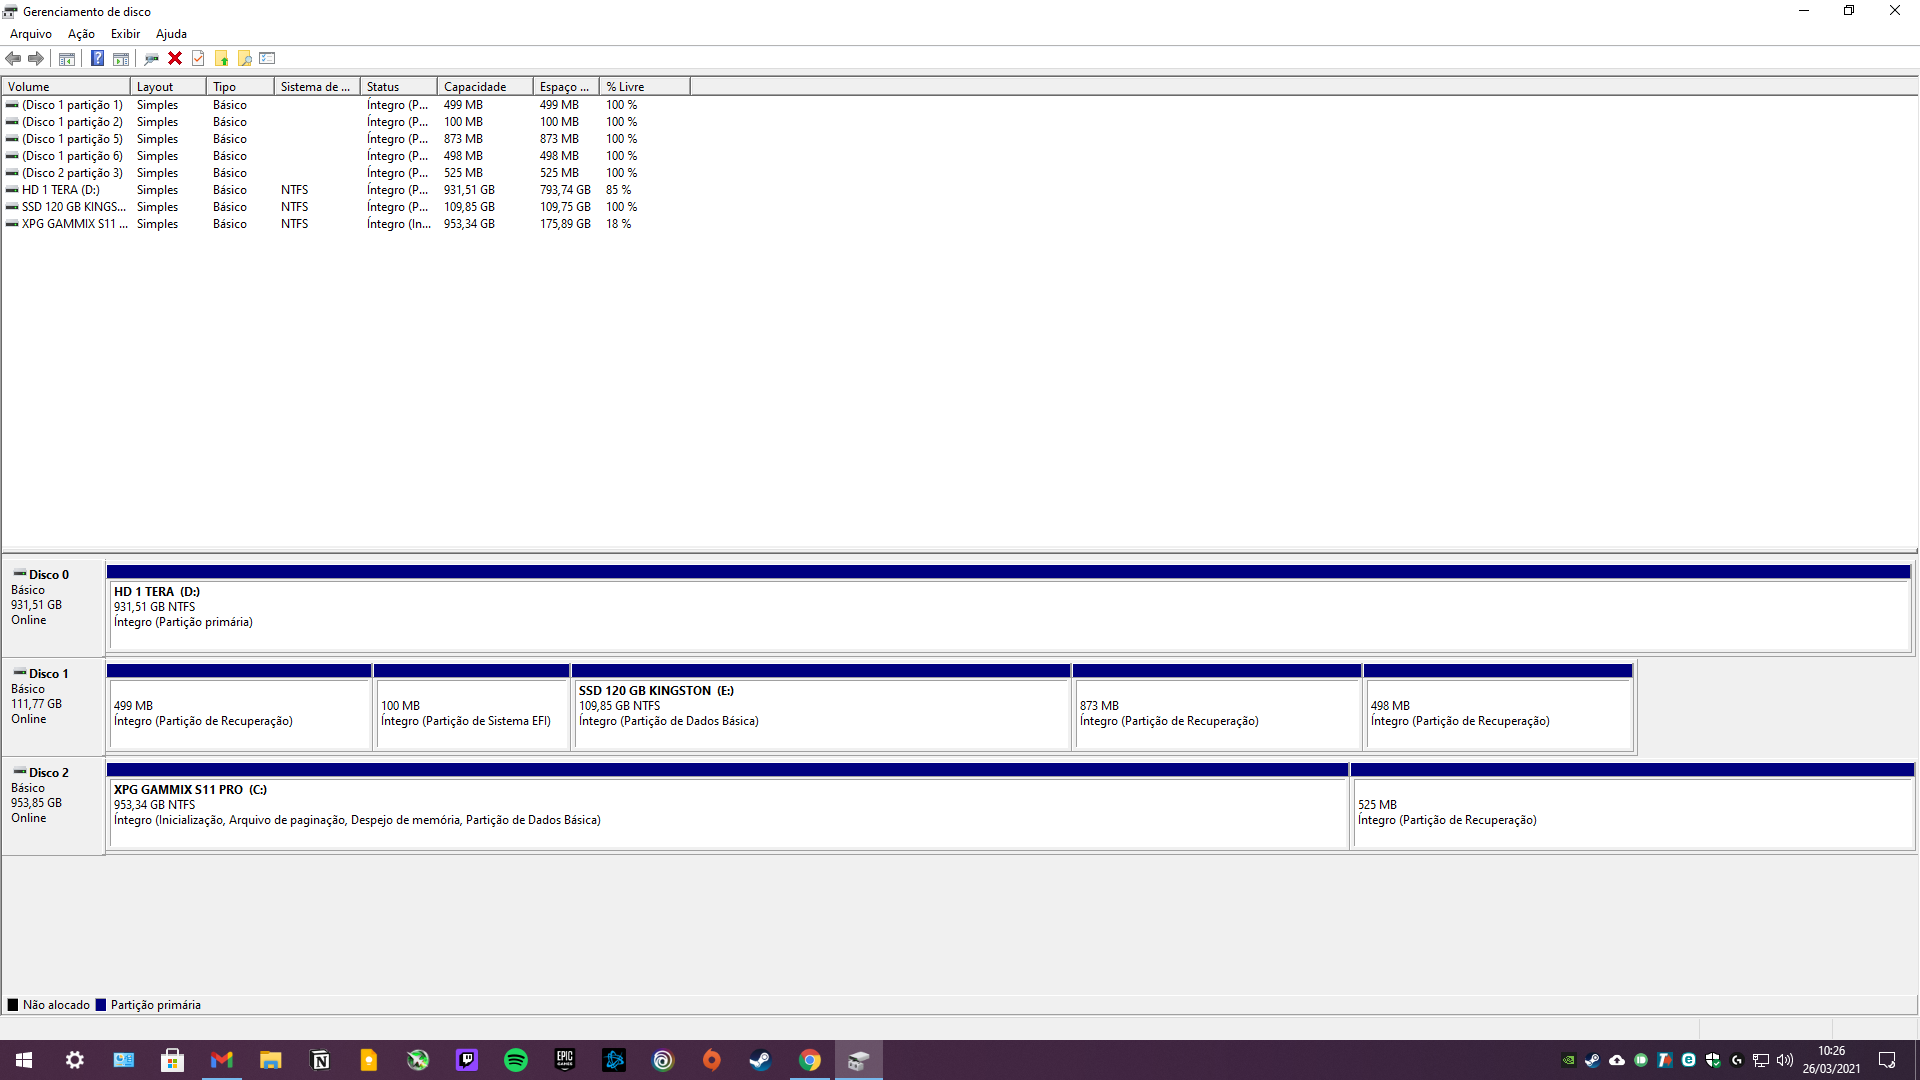Select the 498 MB recovery partition block
Screen dimensions: 1920x1080
[1498, 707]
